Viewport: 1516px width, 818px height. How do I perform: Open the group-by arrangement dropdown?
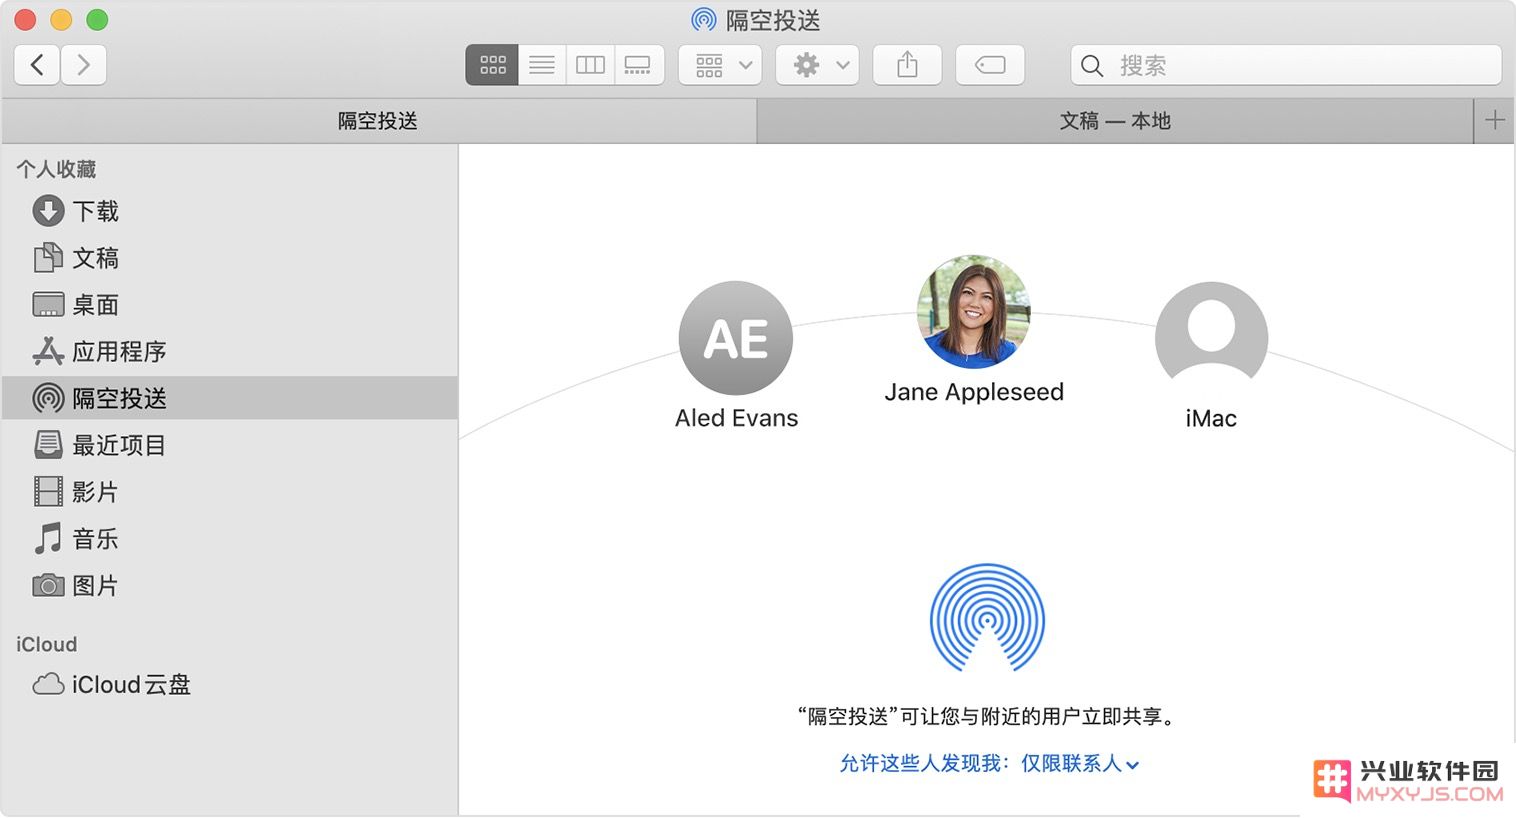[x=720, y=65]
